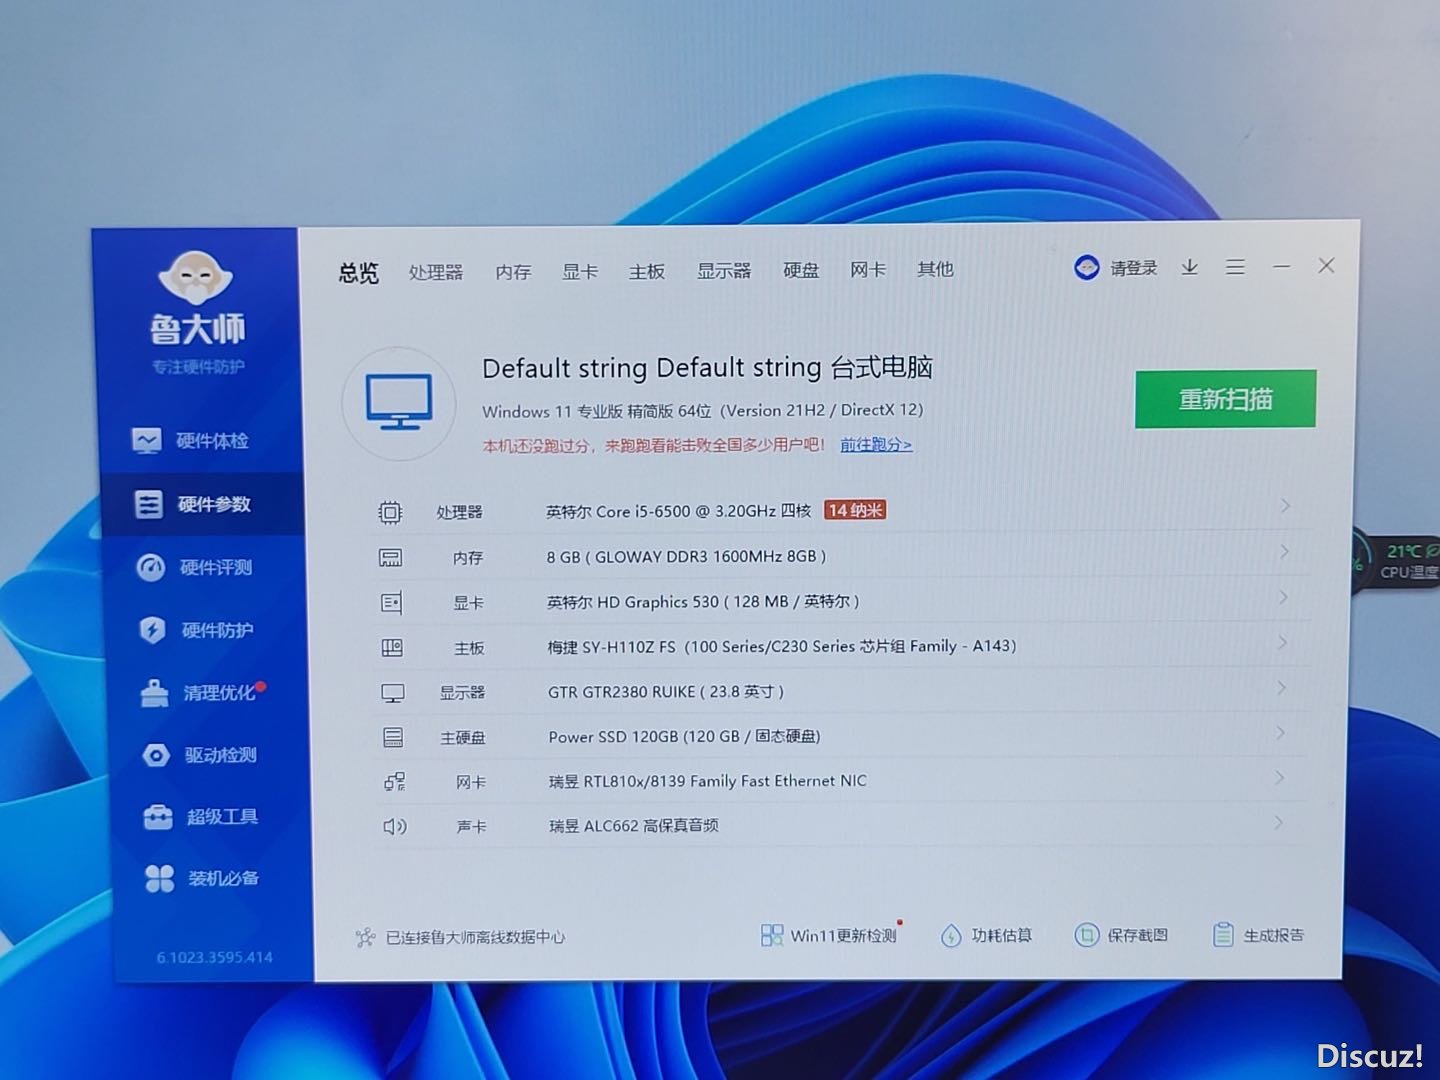Click the 主板 motherboard row icon
Image resolution: width=1440 pixels, height=1080 pixels.
392,648
